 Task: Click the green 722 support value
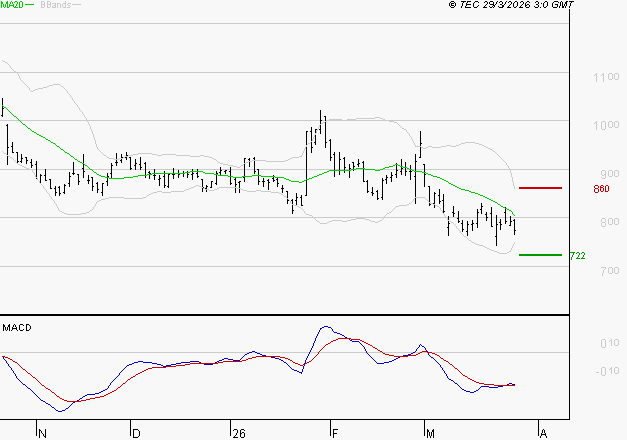(x=577, y=256)
